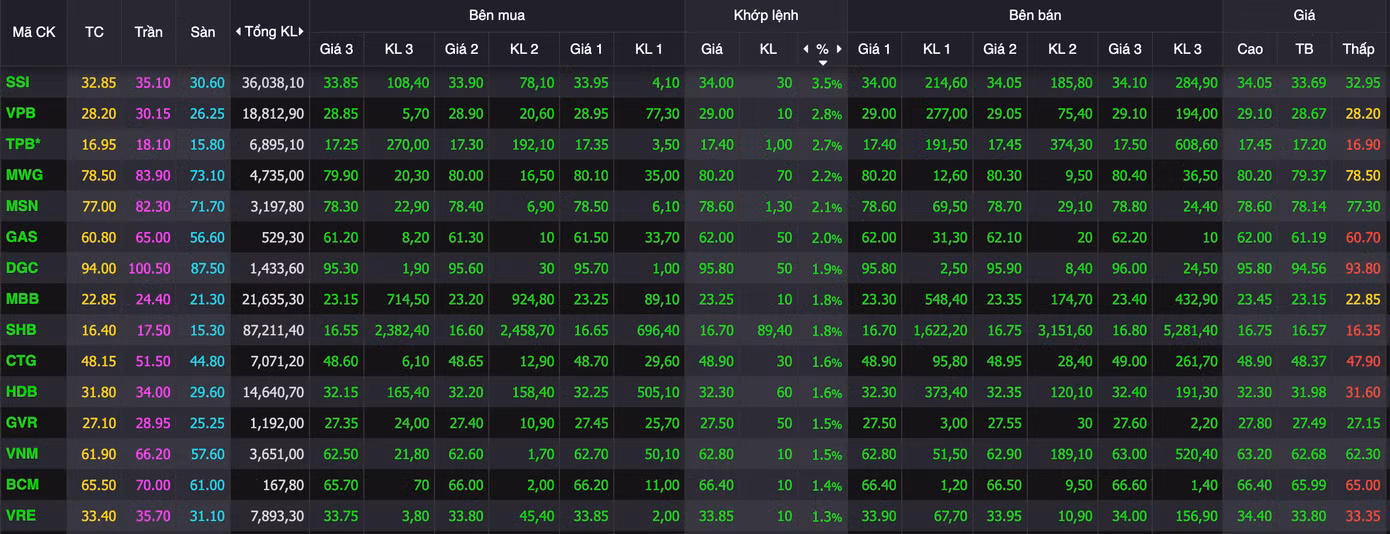
Task: Select the Giá group header at far right
Action: pos(1304,15)
